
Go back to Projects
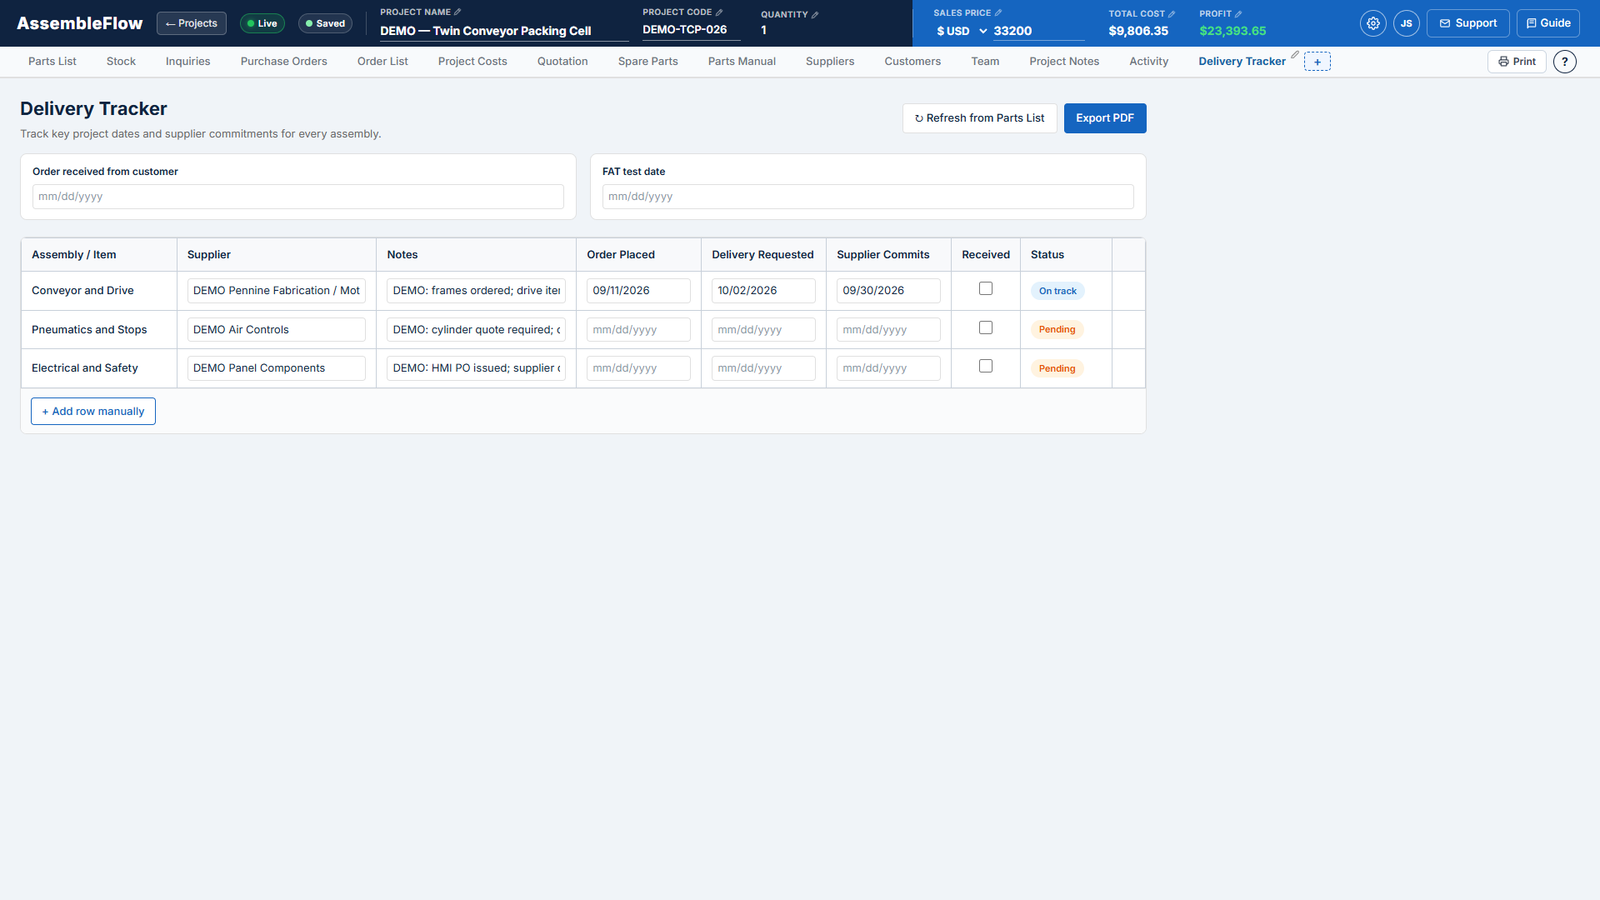pyautogui.click(x=191, y=23)
